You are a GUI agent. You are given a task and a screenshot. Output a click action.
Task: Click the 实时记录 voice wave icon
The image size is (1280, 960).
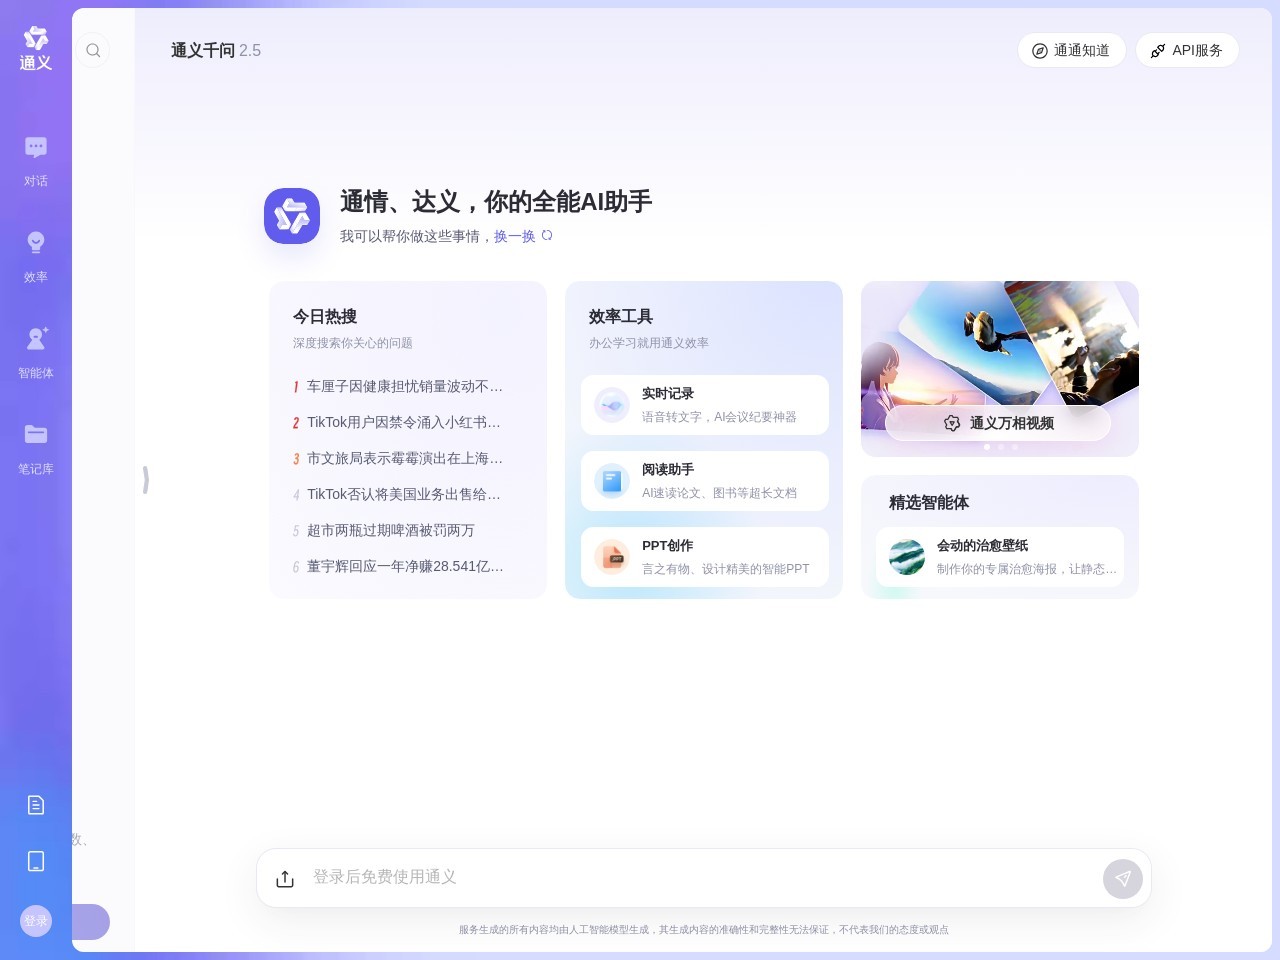coord(612,405)
